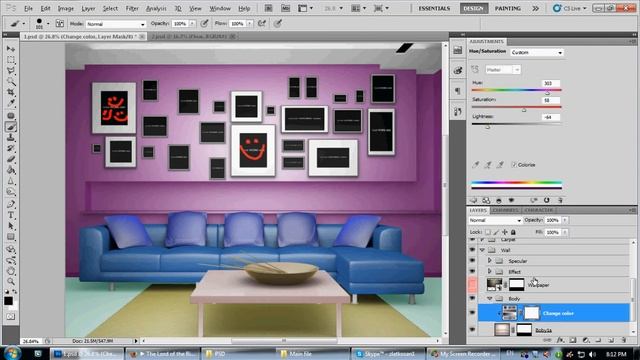Click the Hue value input field
This screenshot has width=640, height=360.
551,83
